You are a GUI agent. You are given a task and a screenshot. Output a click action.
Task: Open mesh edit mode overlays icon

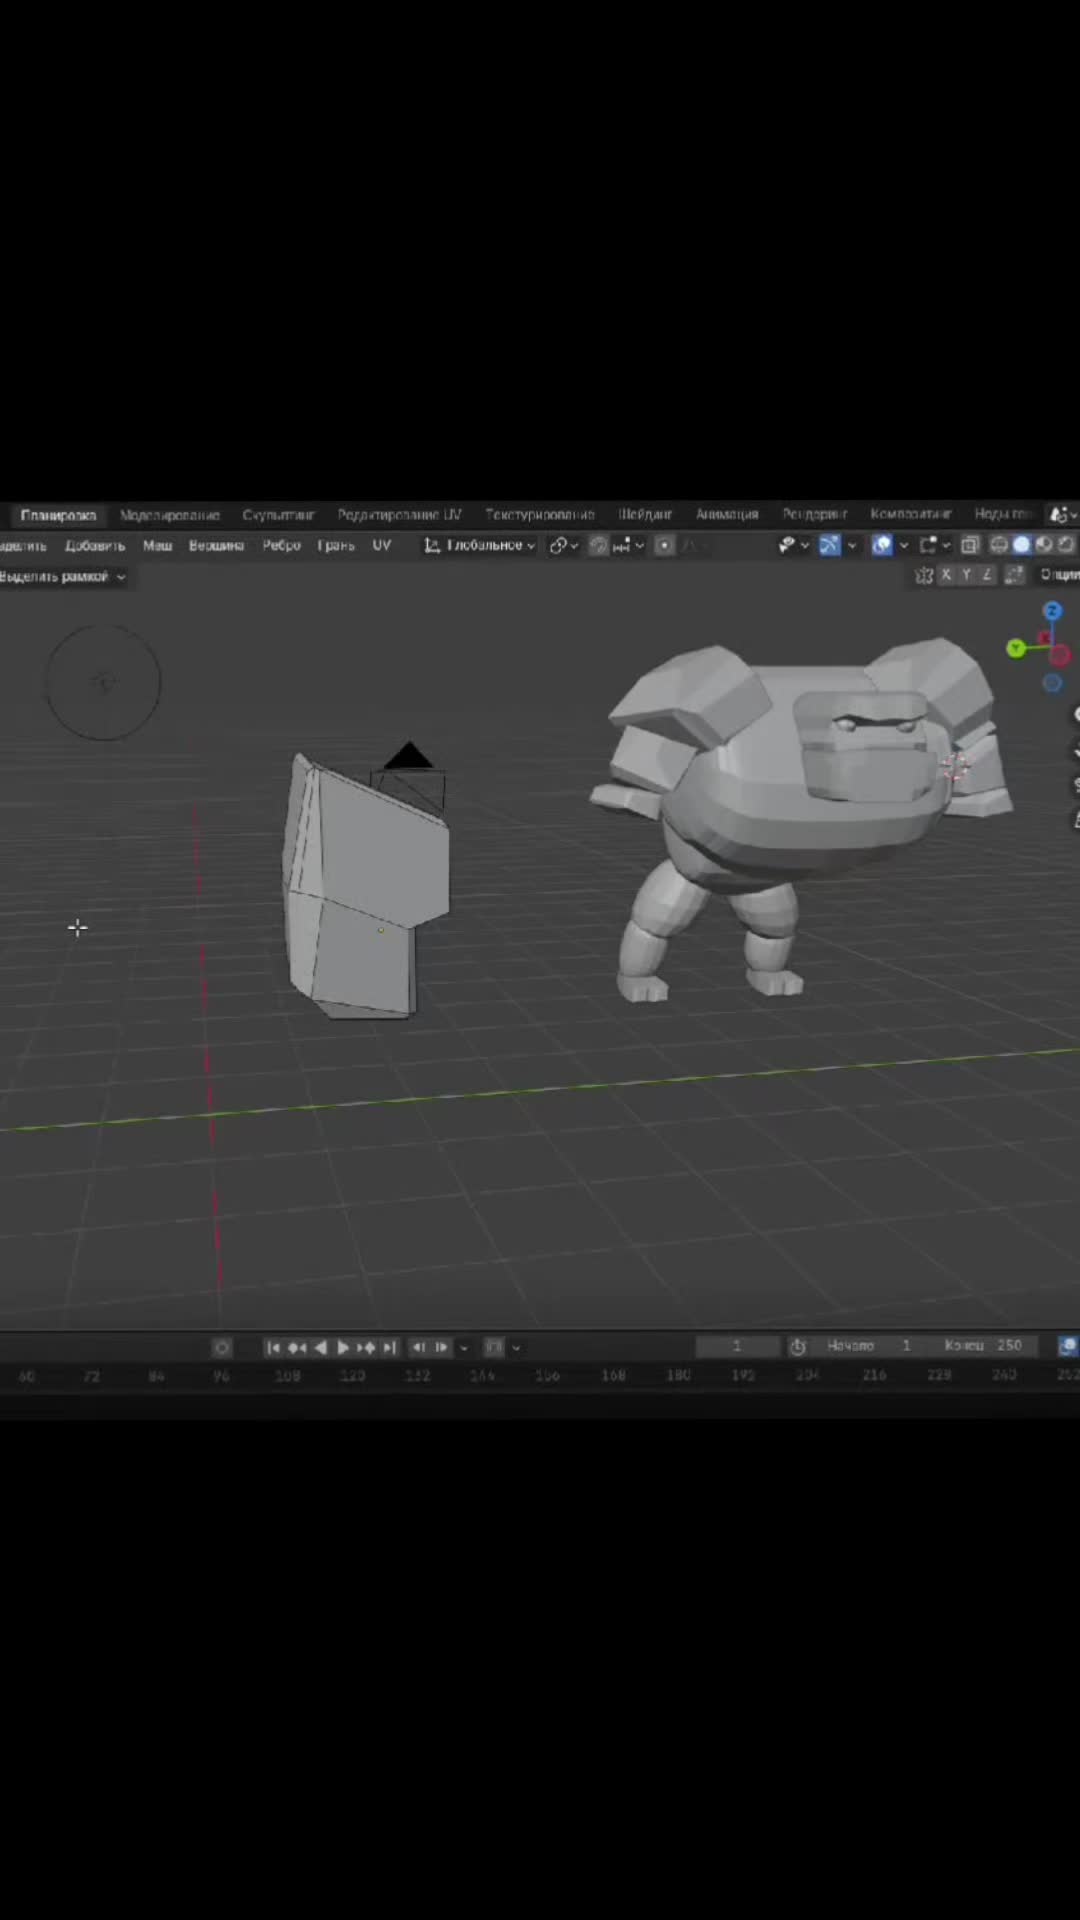pyautogui.click(x=929, y=545)
